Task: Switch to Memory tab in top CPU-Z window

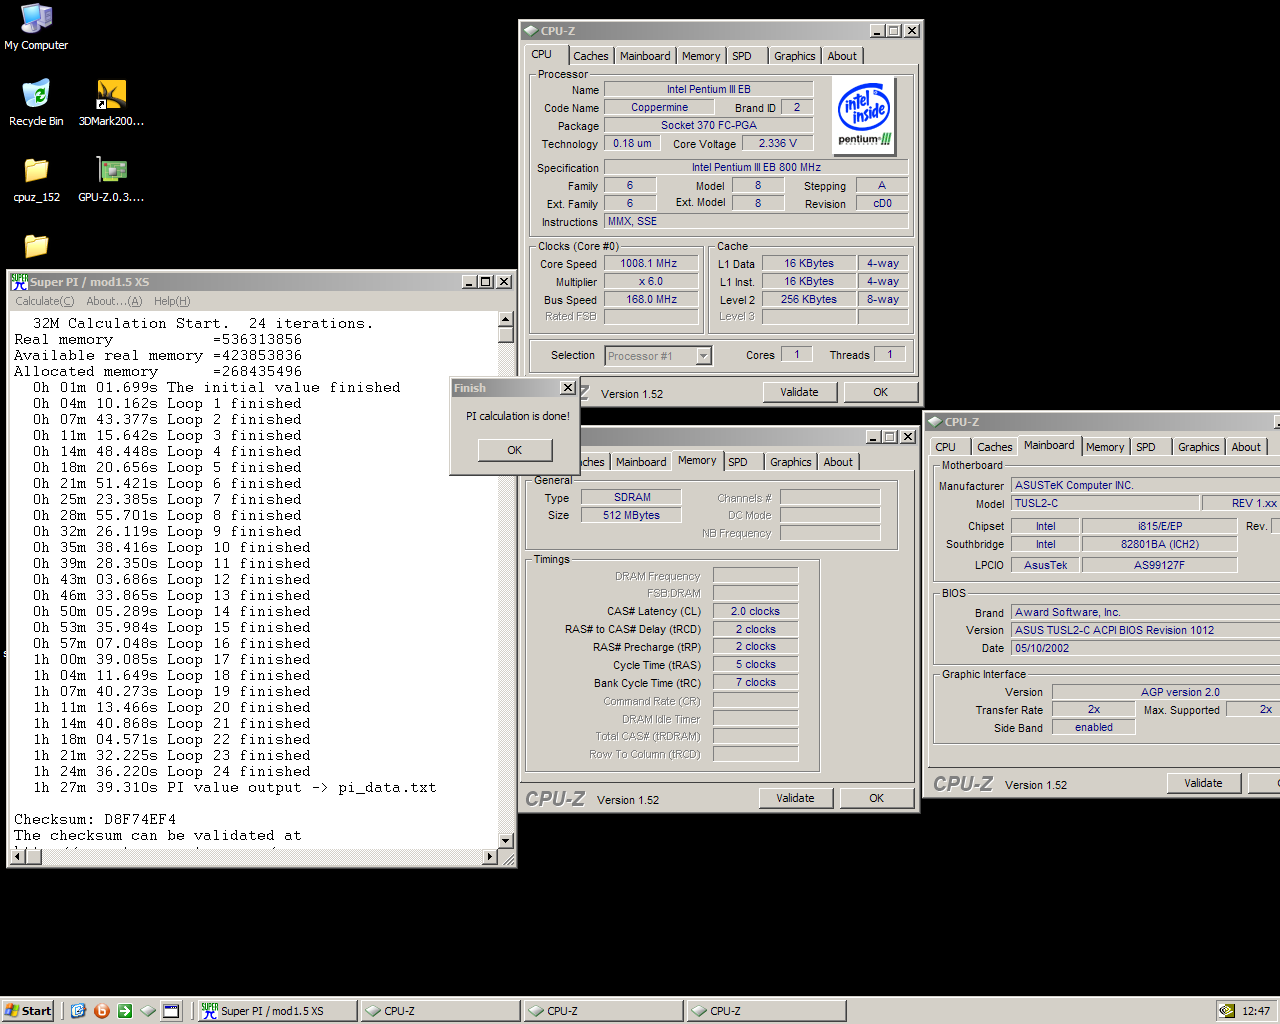Action: pos(701,56)
